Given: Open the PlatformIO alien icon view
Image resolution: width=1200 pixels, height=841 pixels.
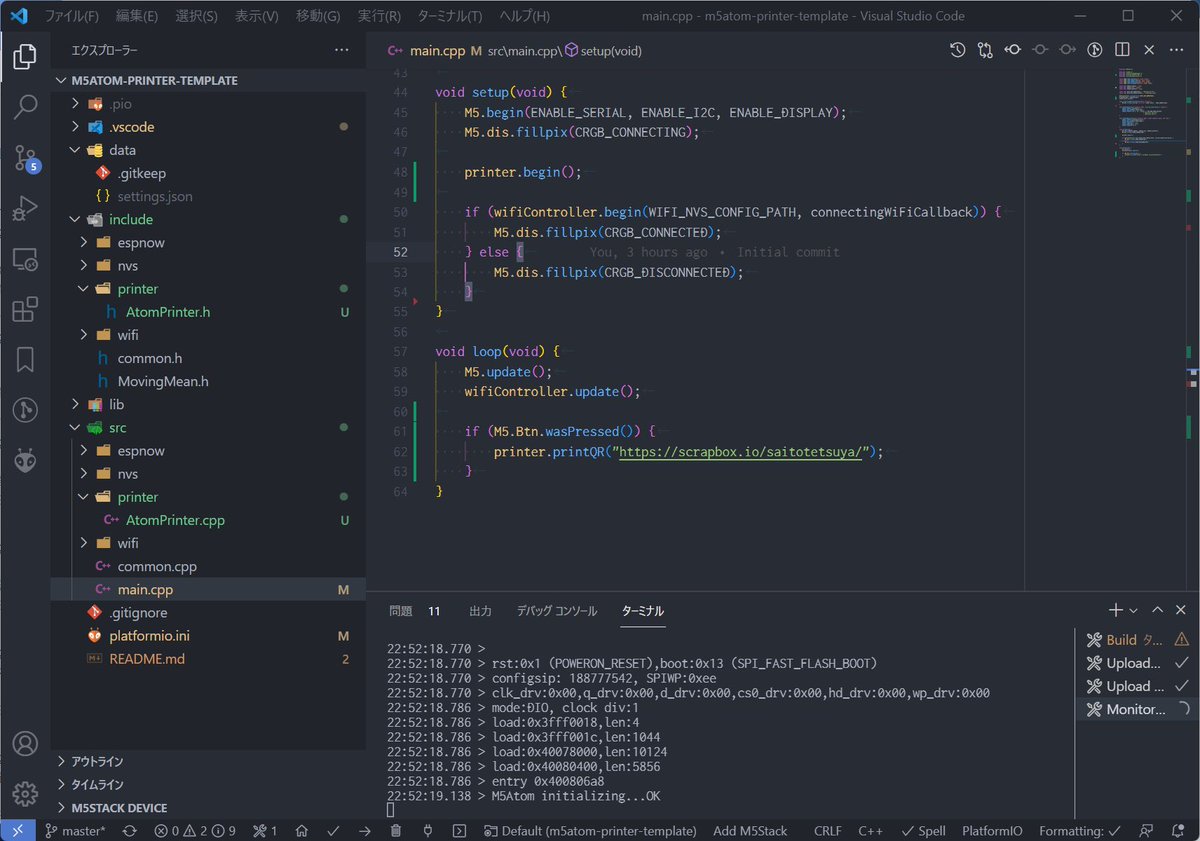Looking at the screenshot, I should [x=25, y=460].
